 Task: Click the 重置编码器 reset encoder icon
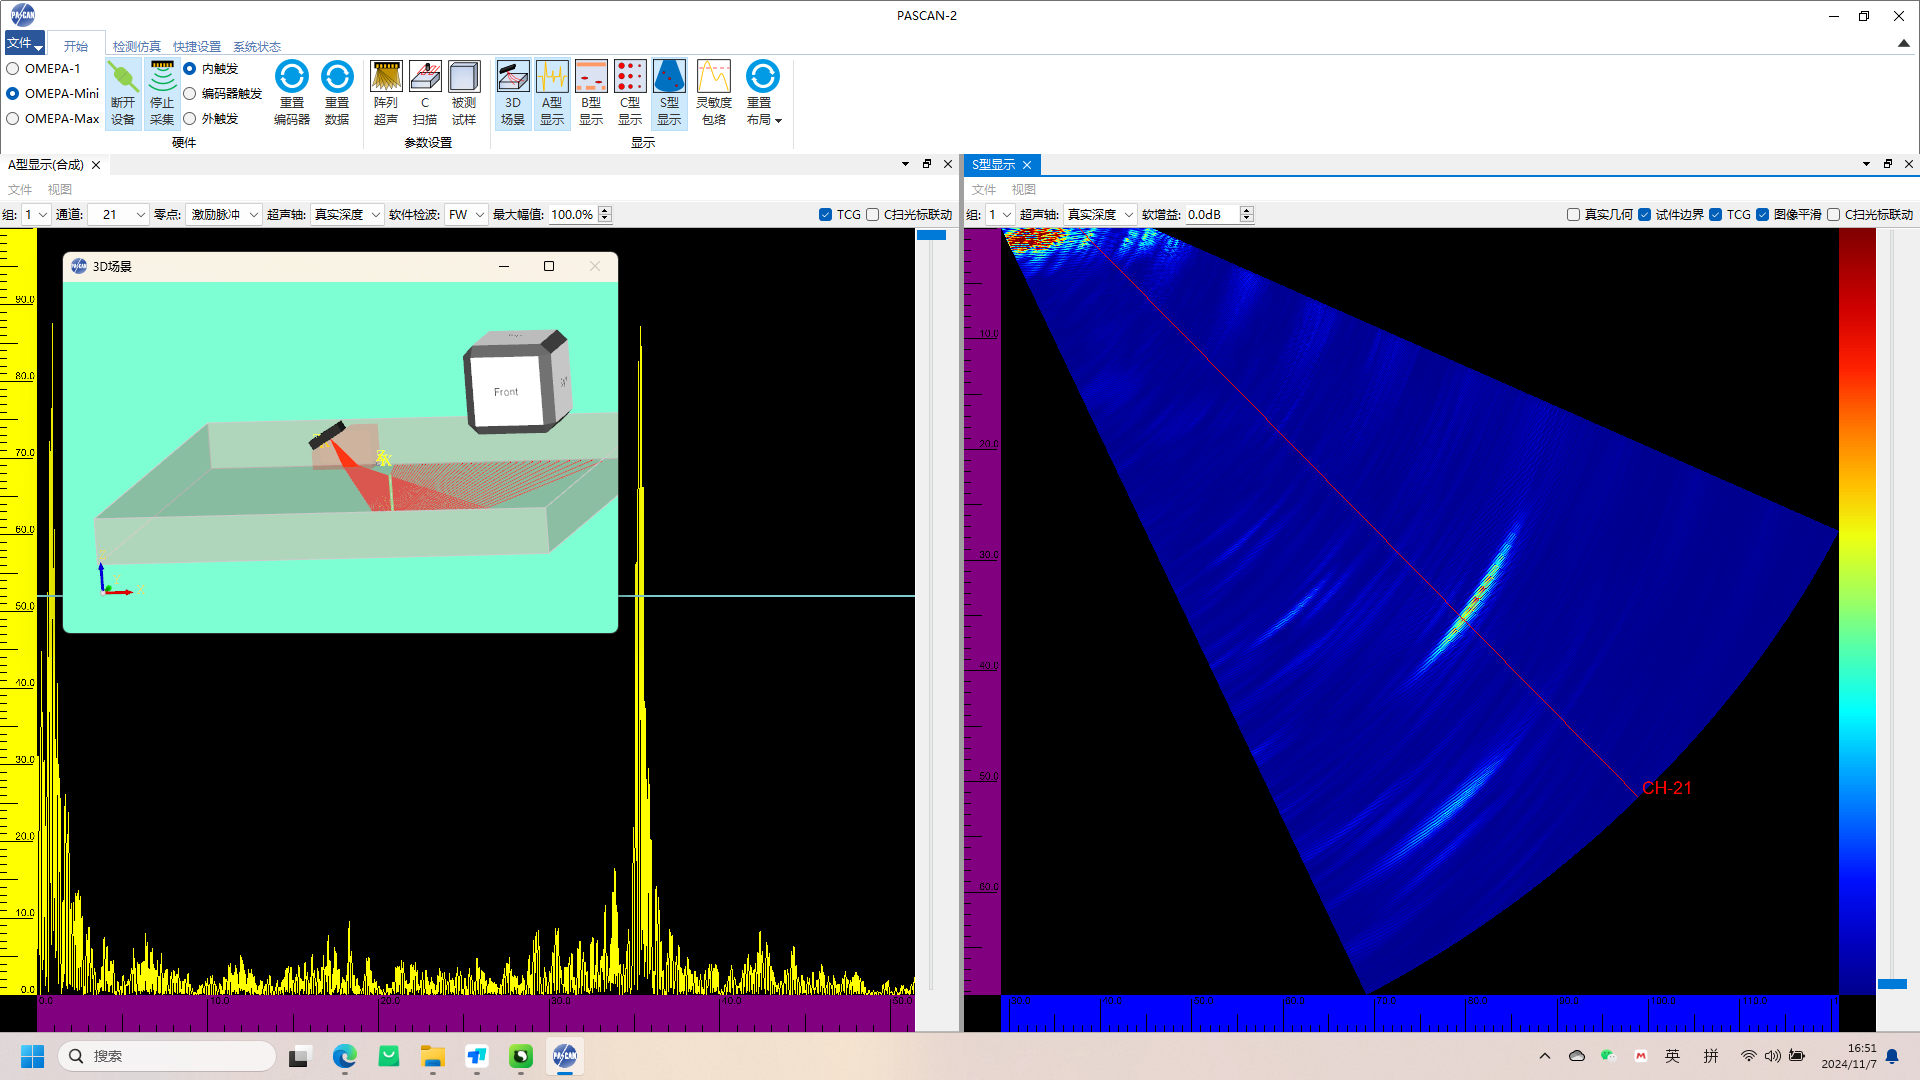click(x=292, y=92)
